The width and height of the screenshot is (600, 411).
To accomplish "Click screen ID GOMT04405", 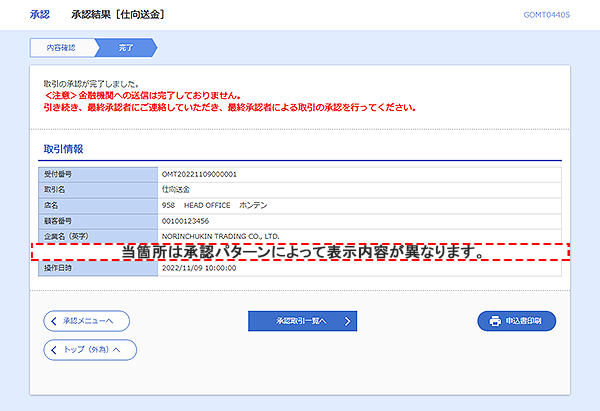I will tap(546, 15).
